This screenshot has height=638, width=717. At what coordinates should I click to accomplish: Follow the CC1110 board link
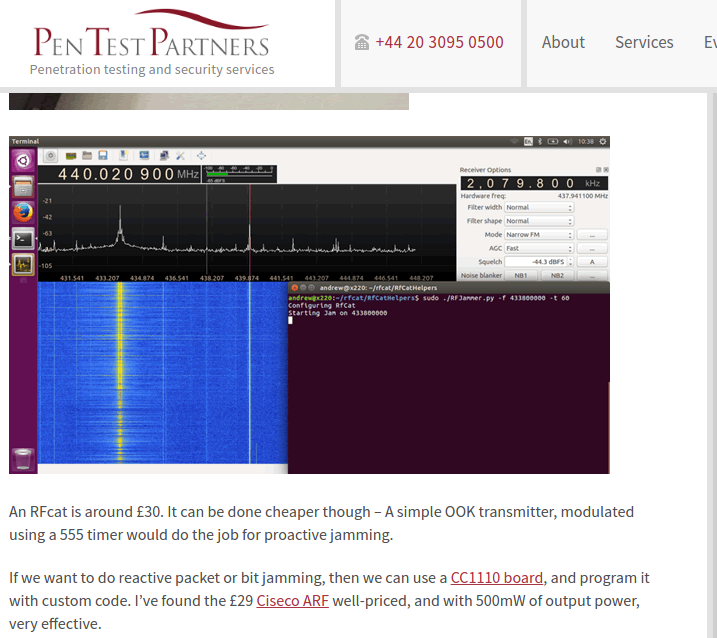(x=497, y=578)
